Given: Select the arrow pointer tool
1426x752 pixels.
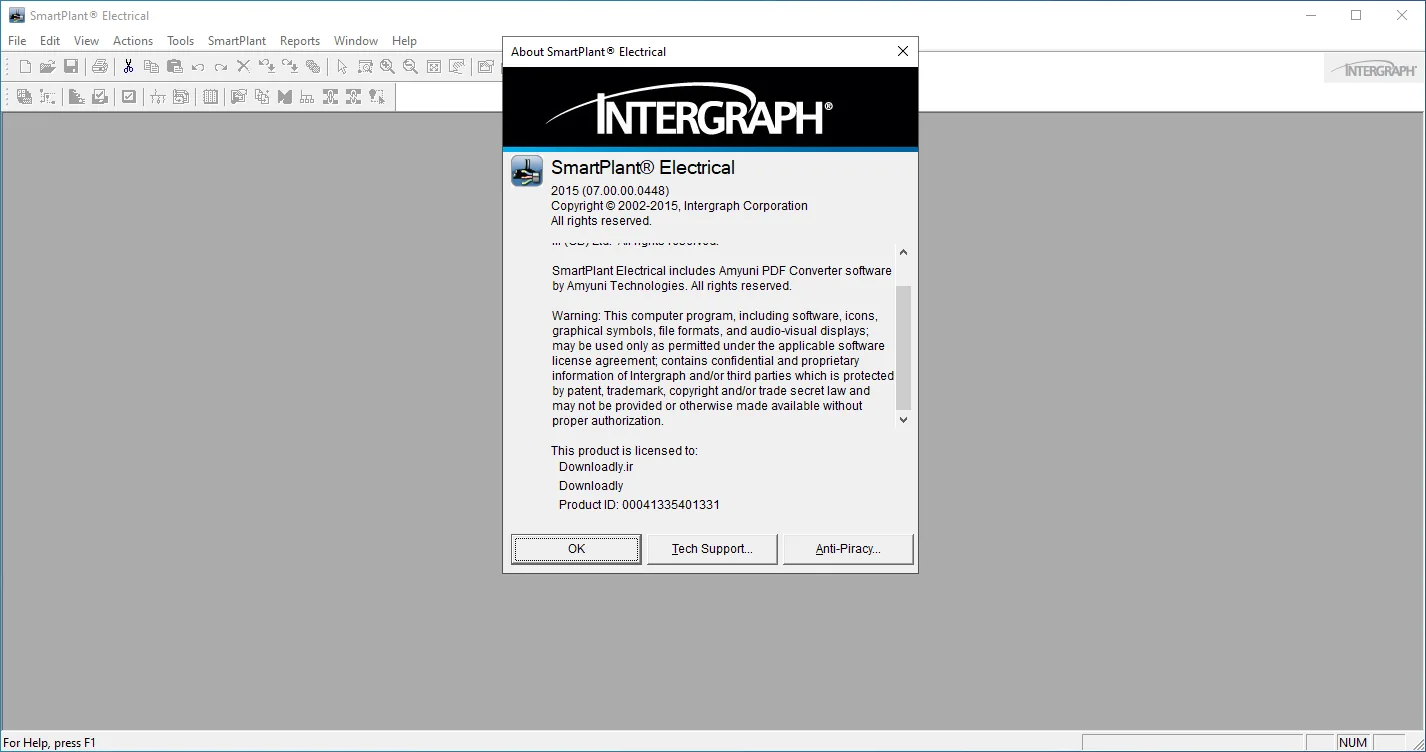Looking at the screenshot, I should click(342, 67).
